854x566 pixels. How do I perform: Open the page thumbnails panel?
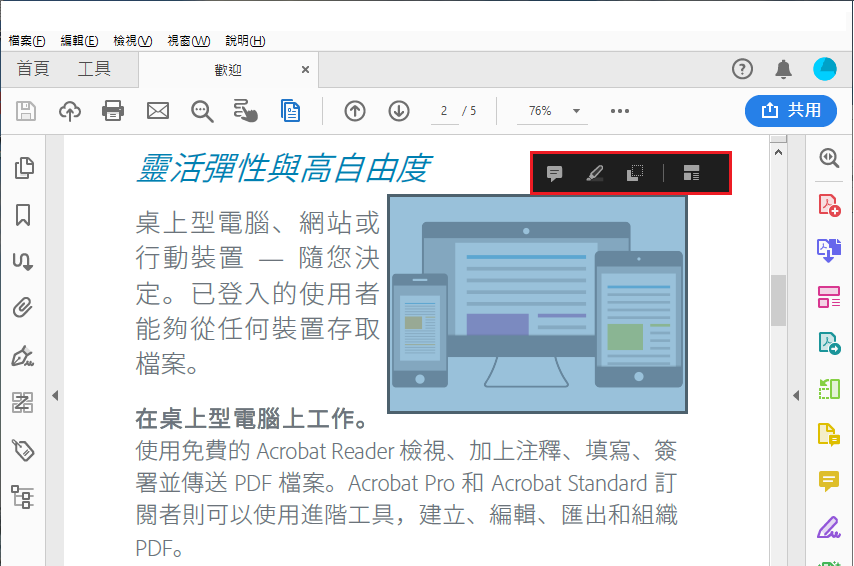point(23,168)
